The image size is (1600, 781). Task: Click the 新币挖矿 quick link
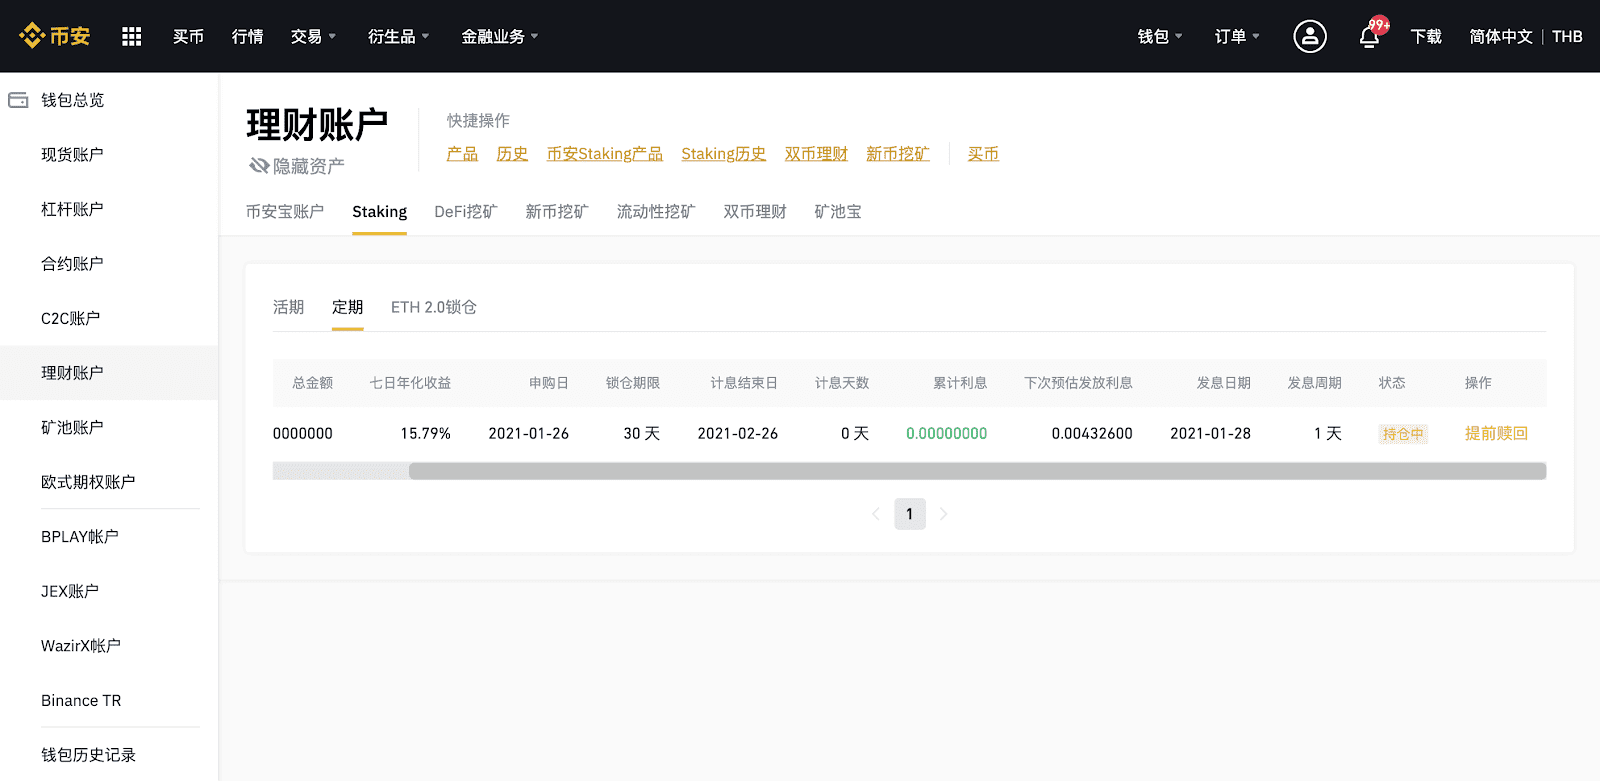click(x=898, y=154)
